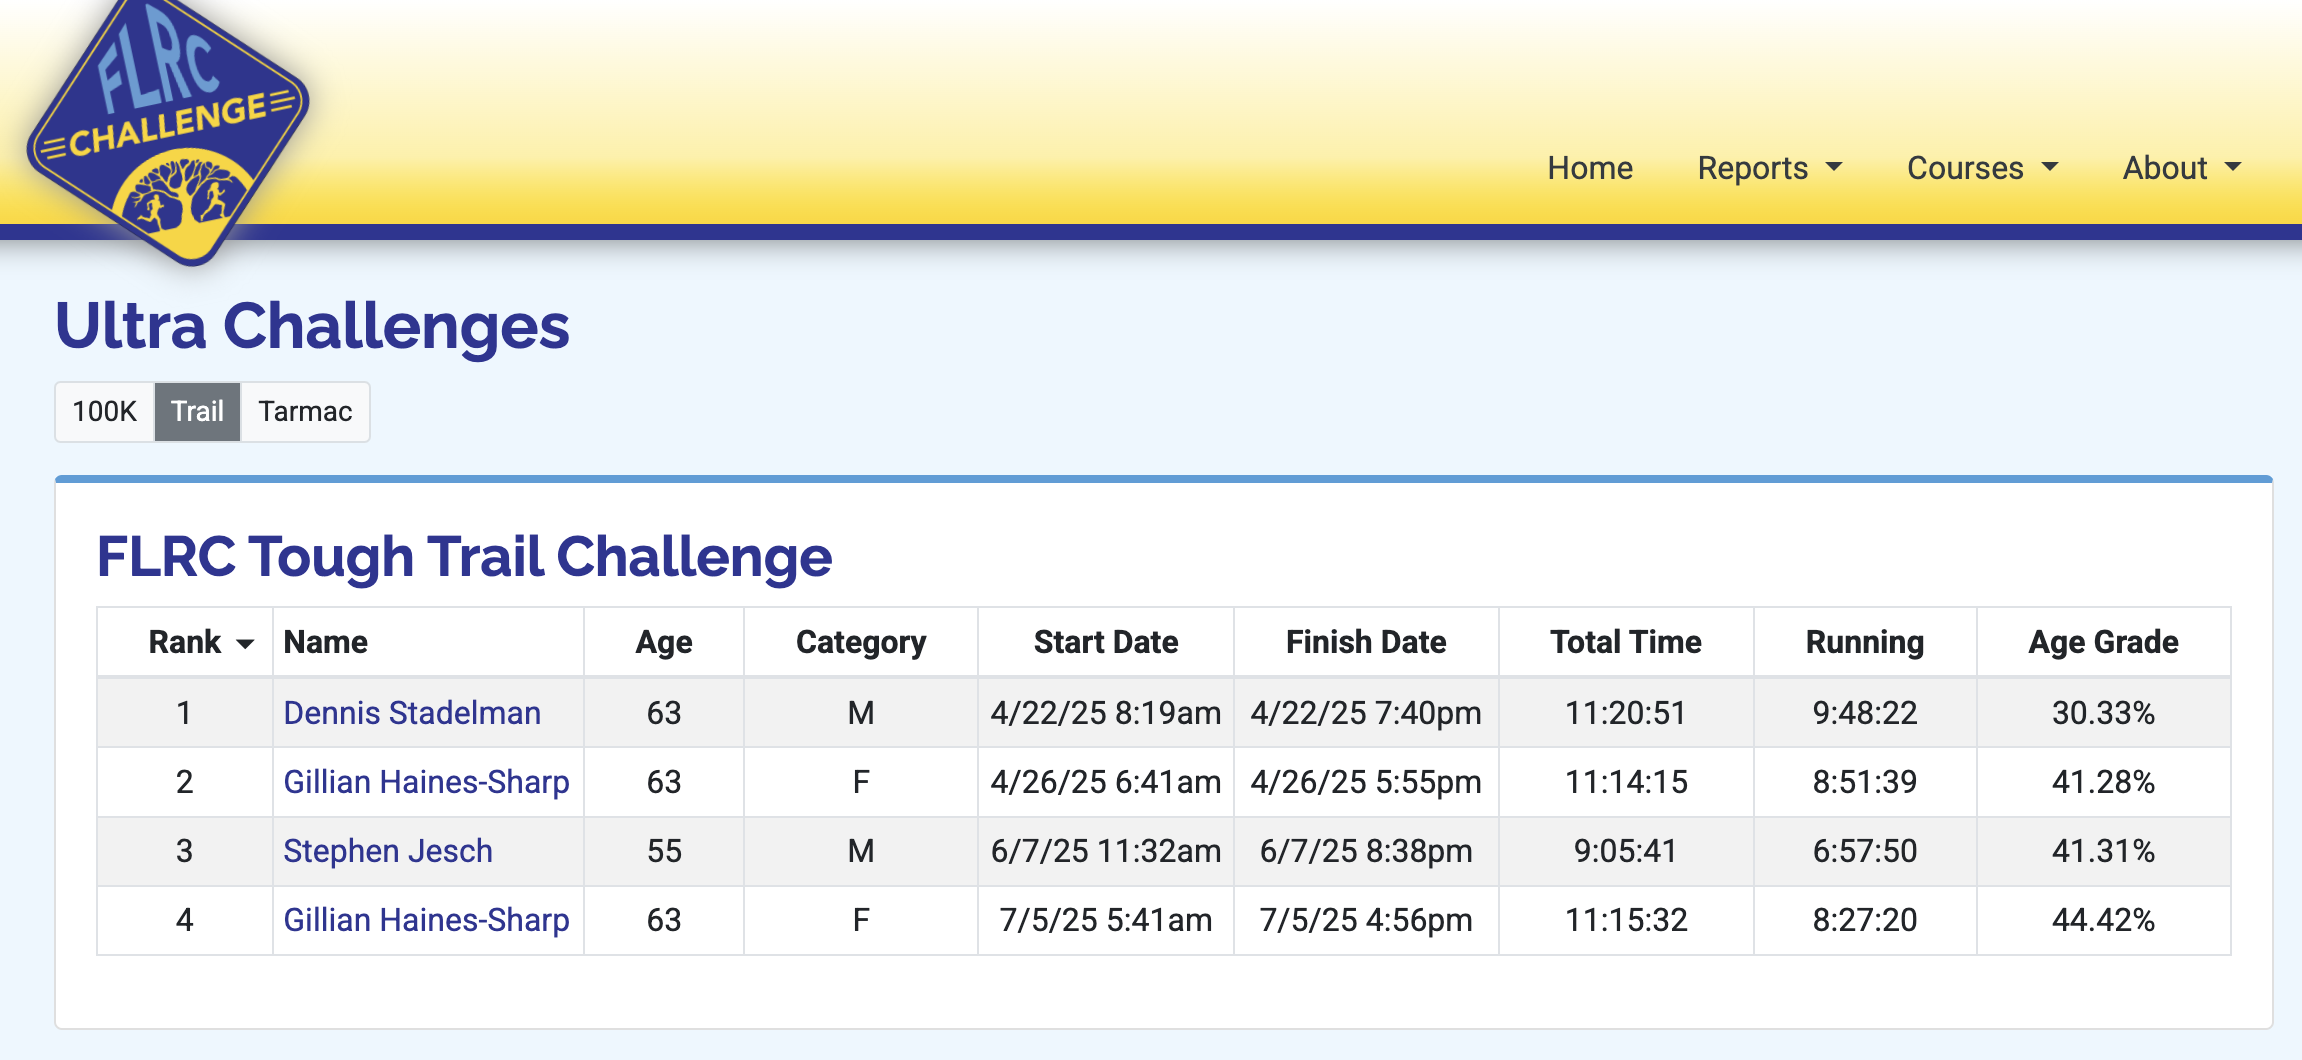
Task: Select the Trail challenge toggle
Action: [x=197, y=411]
